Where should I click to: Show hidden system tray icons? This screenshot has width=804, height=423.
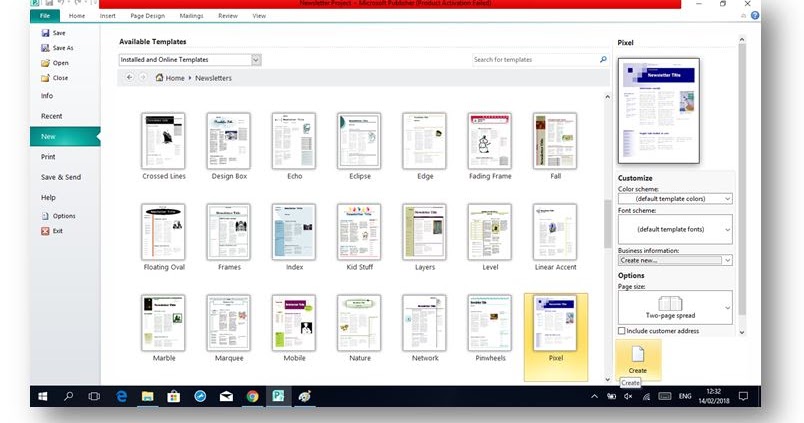pos(594,396)
